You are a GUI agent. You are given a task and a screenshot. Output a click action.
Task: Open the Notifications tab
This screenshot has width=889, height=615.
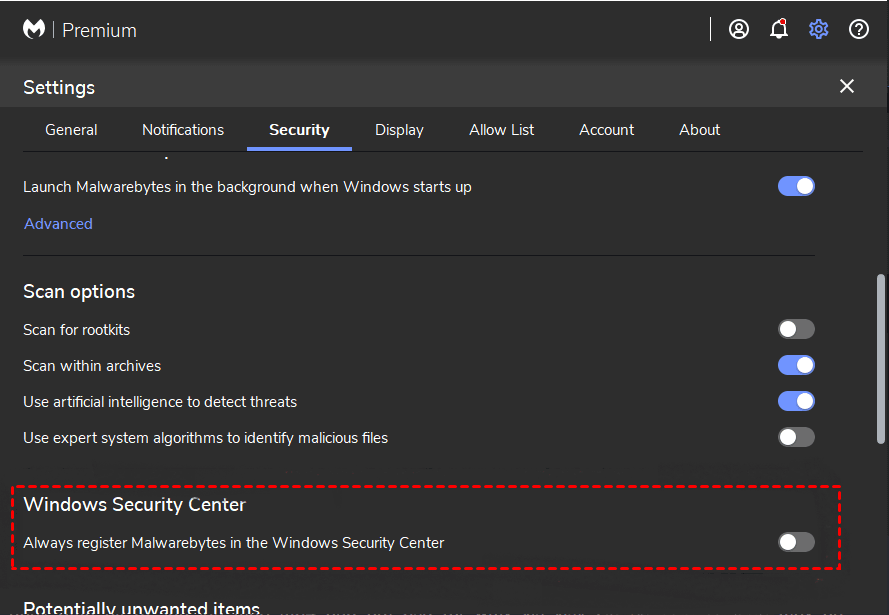(x=183, y=130)
